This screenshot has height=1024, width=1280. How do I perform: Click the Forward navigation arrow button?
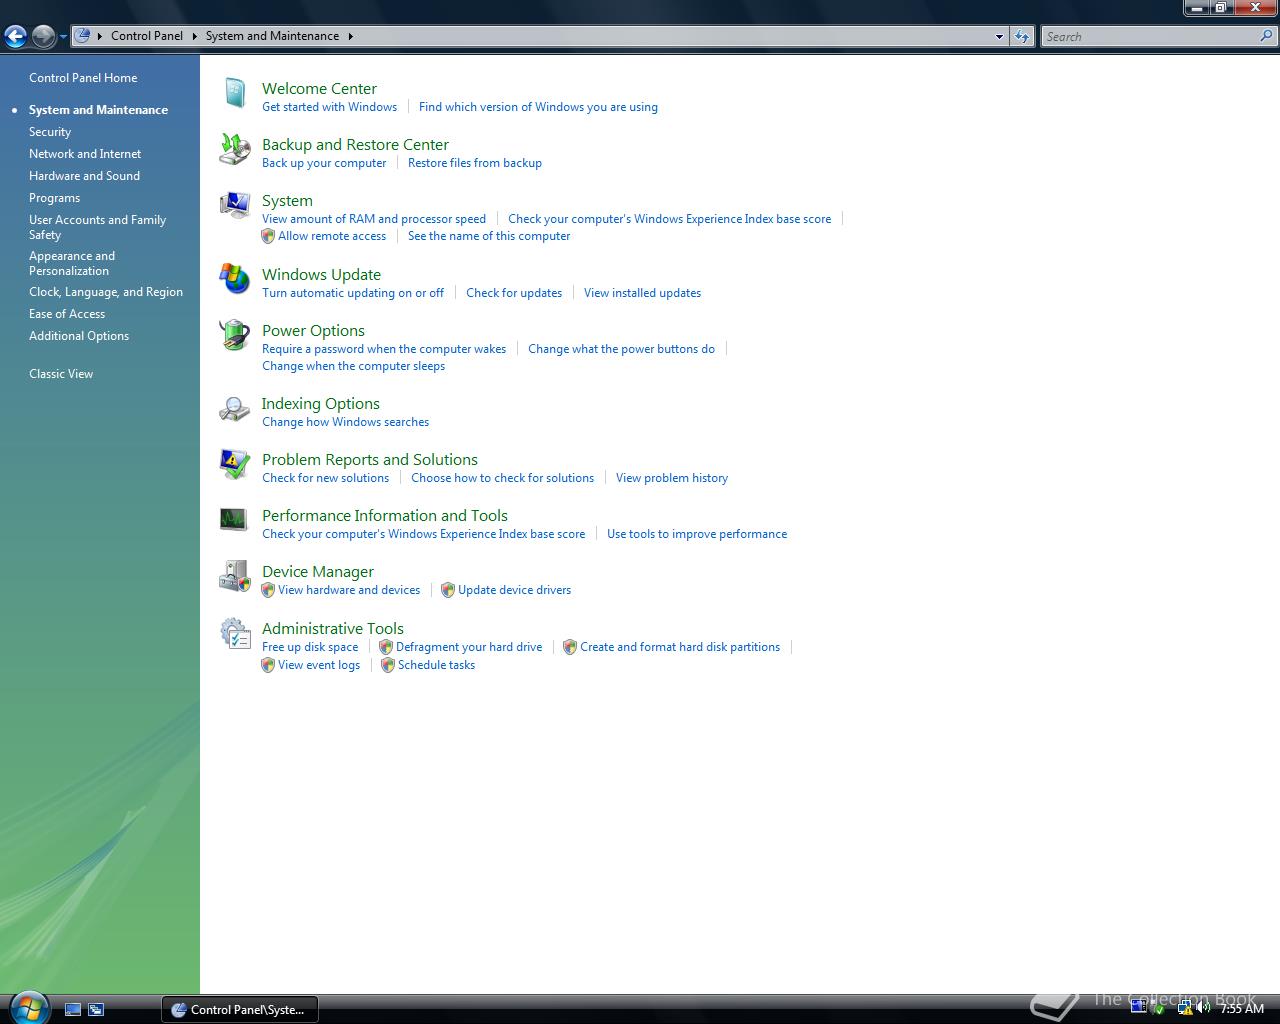coord(43,37)
